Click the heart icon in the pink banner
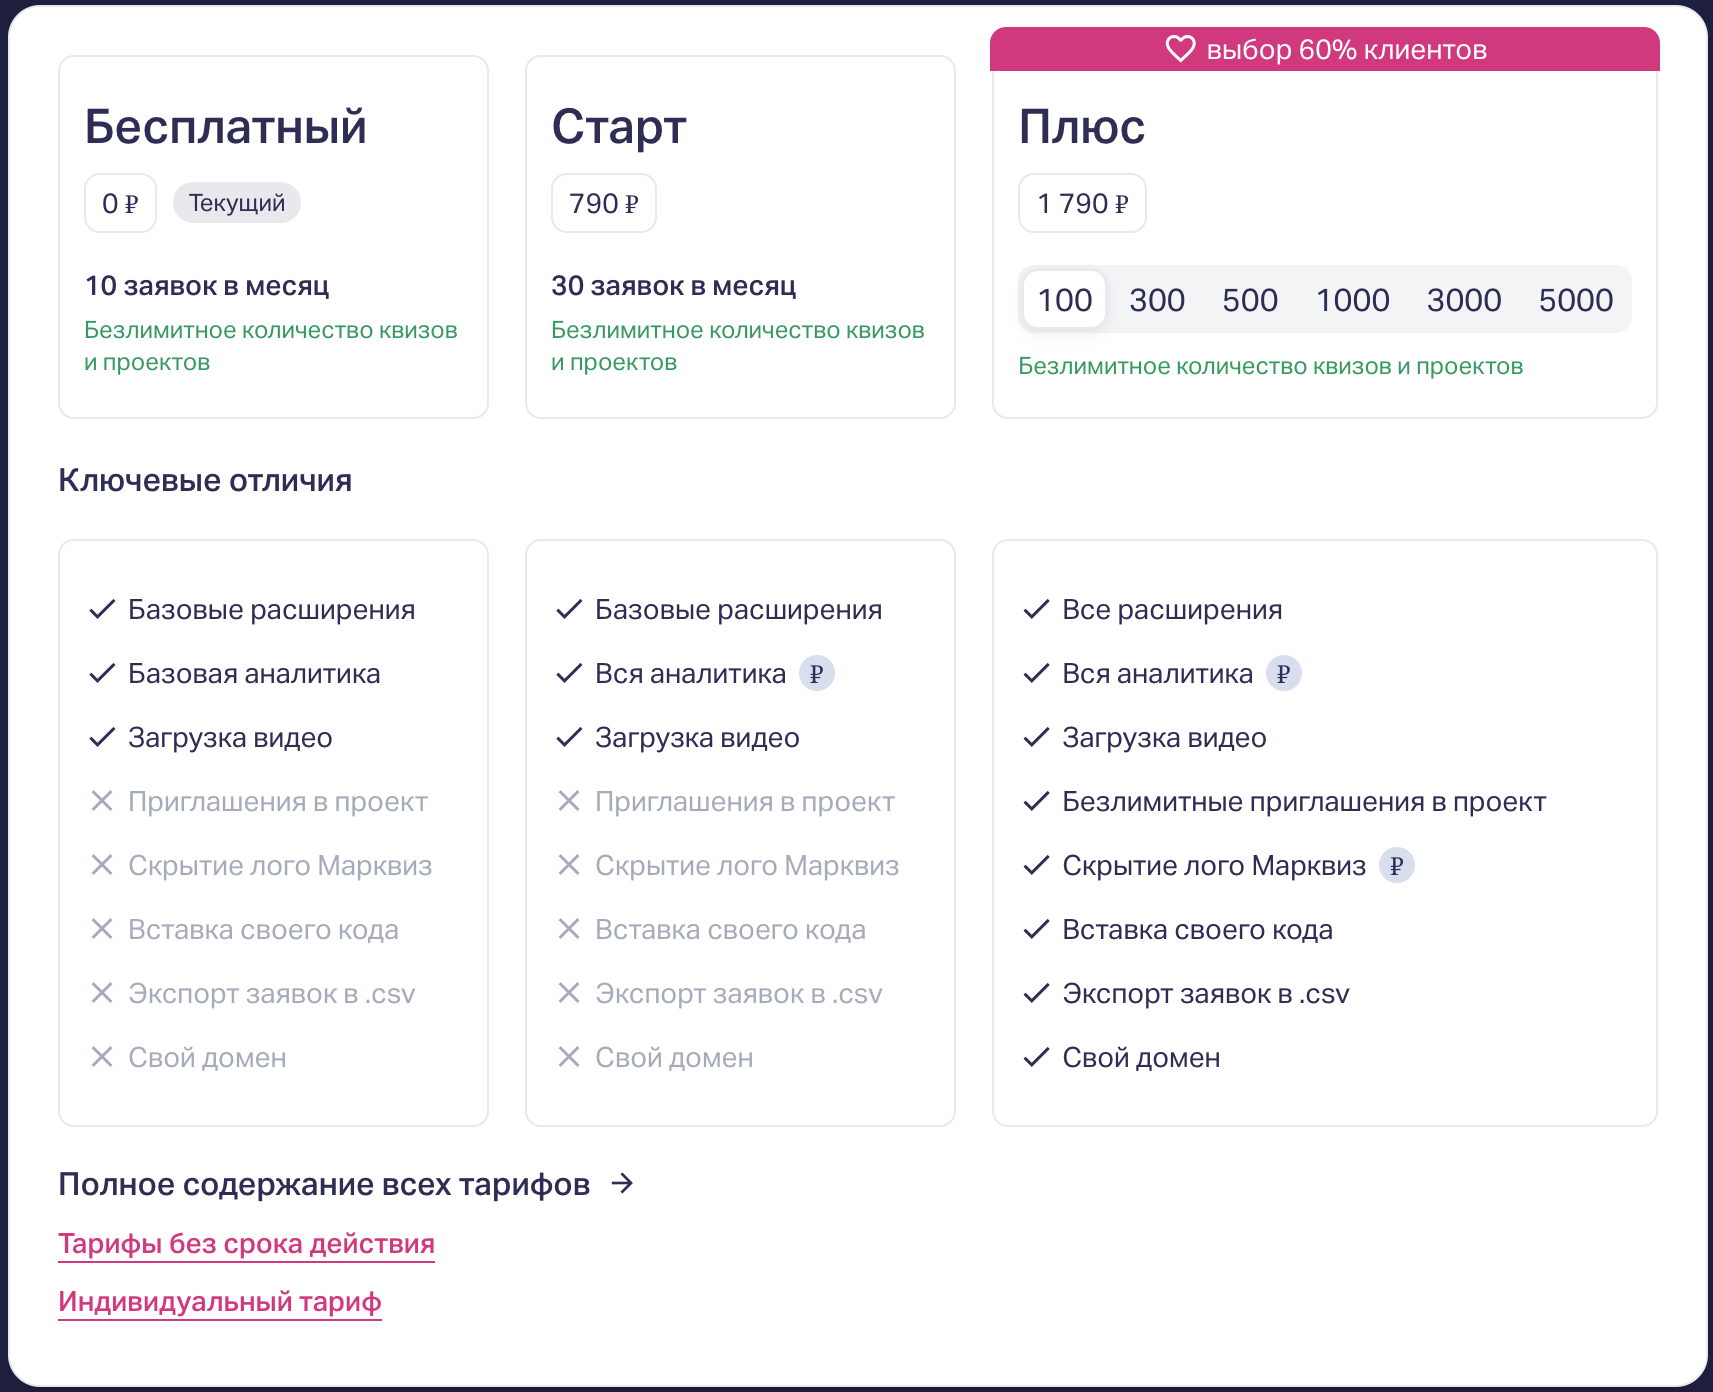 pos(1180,49)
